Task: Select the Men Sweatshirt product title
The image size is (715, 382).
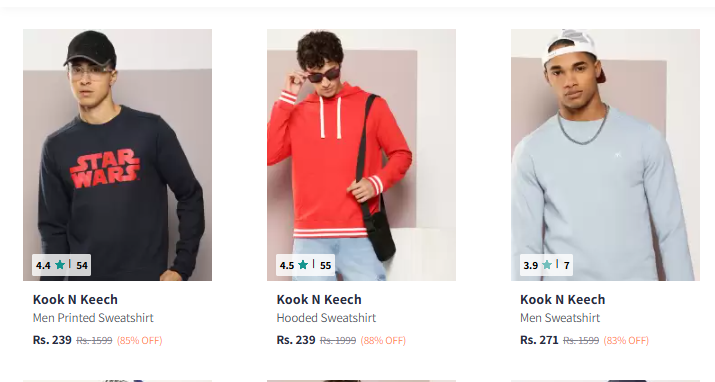Action: (560, 318)
